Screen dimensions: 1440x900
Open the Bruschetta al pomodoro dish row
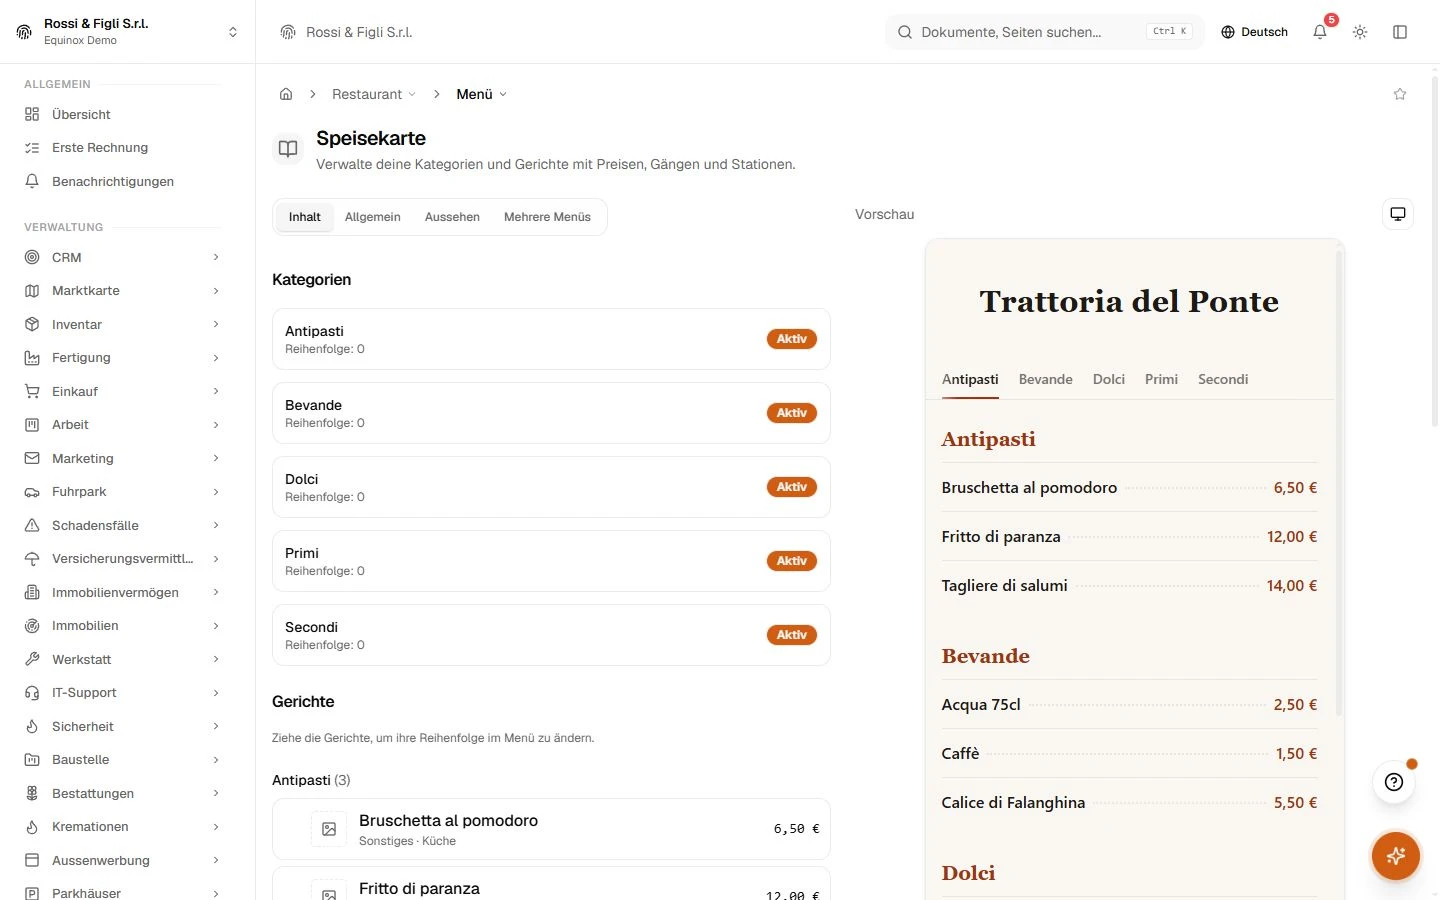tap(551, 829)
